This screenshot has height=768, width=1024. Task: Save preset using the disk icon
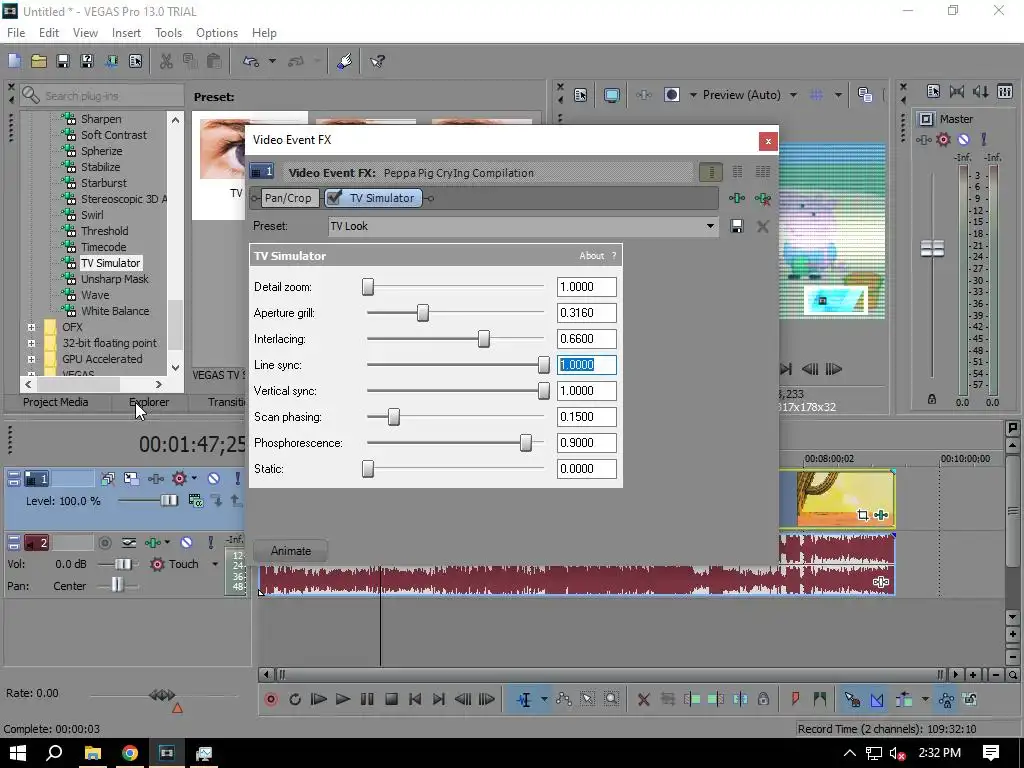[x=737, y=226]
